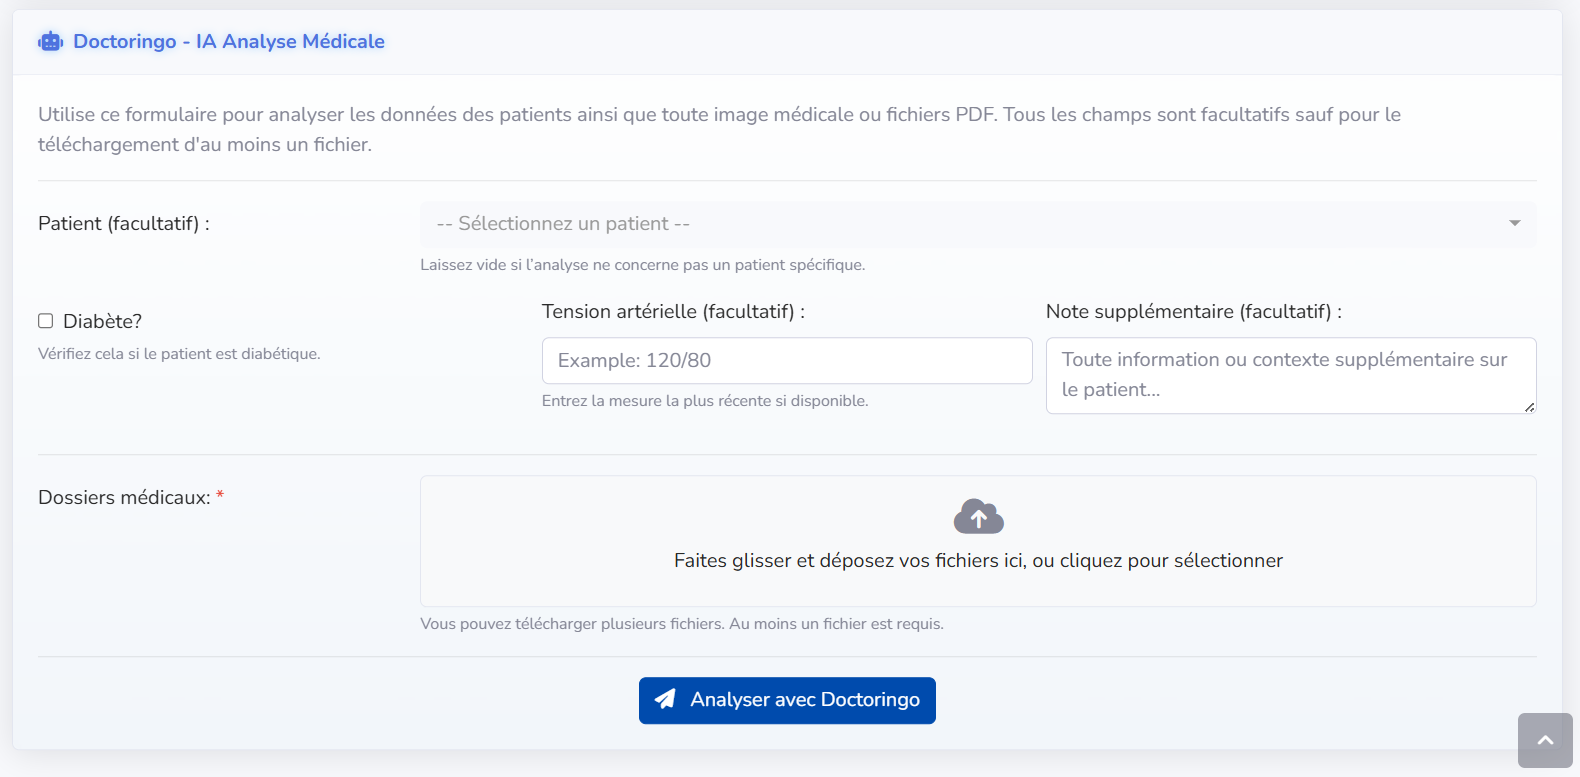The image size is (1580, 777).
Task: Click the Doctoringo - IA Analyse Médicale header
Action: pos(228,41)
